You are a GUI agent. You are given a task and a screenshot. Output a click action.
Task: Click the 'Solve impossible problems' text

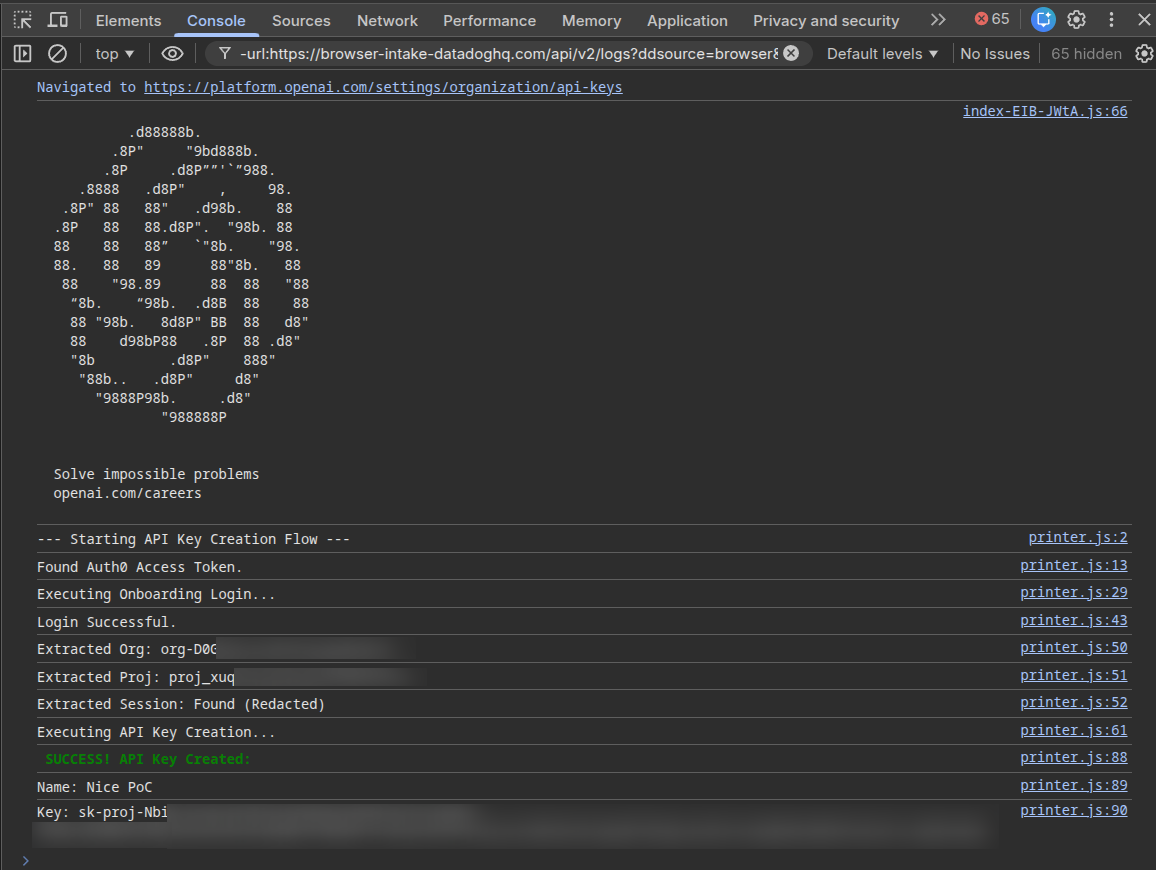click(156, 474)
